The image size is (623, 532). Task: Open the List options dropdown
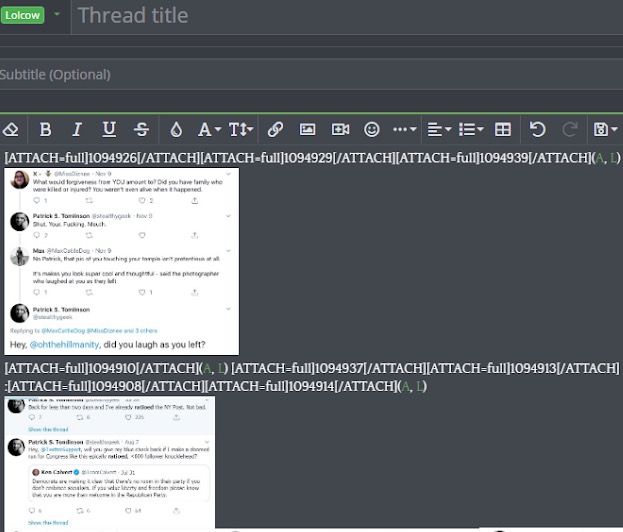471,130
